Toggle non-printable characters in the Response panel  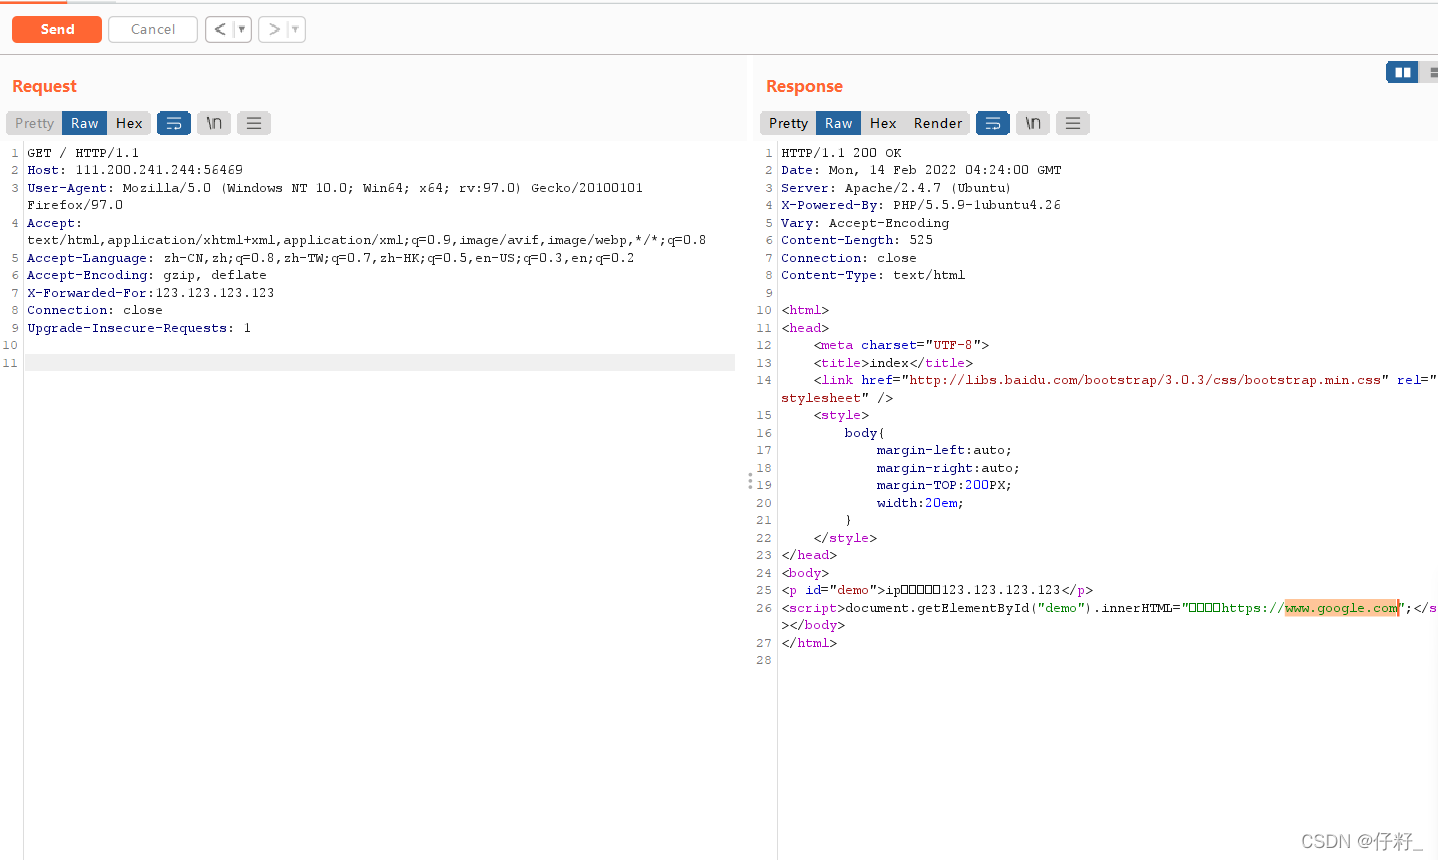pyautogui.click(x=1033, y=123)
